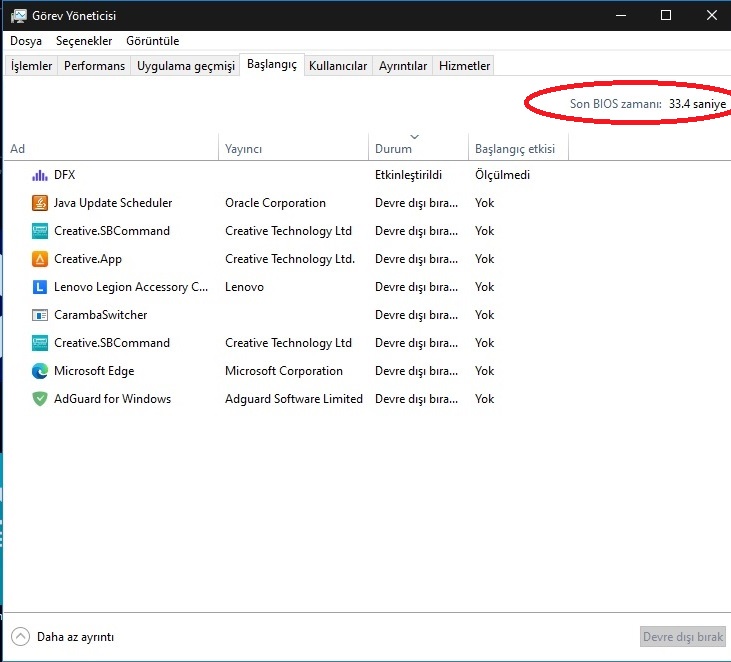
Task: Switch to the İşlemler tab
Action: coord(31,66)
